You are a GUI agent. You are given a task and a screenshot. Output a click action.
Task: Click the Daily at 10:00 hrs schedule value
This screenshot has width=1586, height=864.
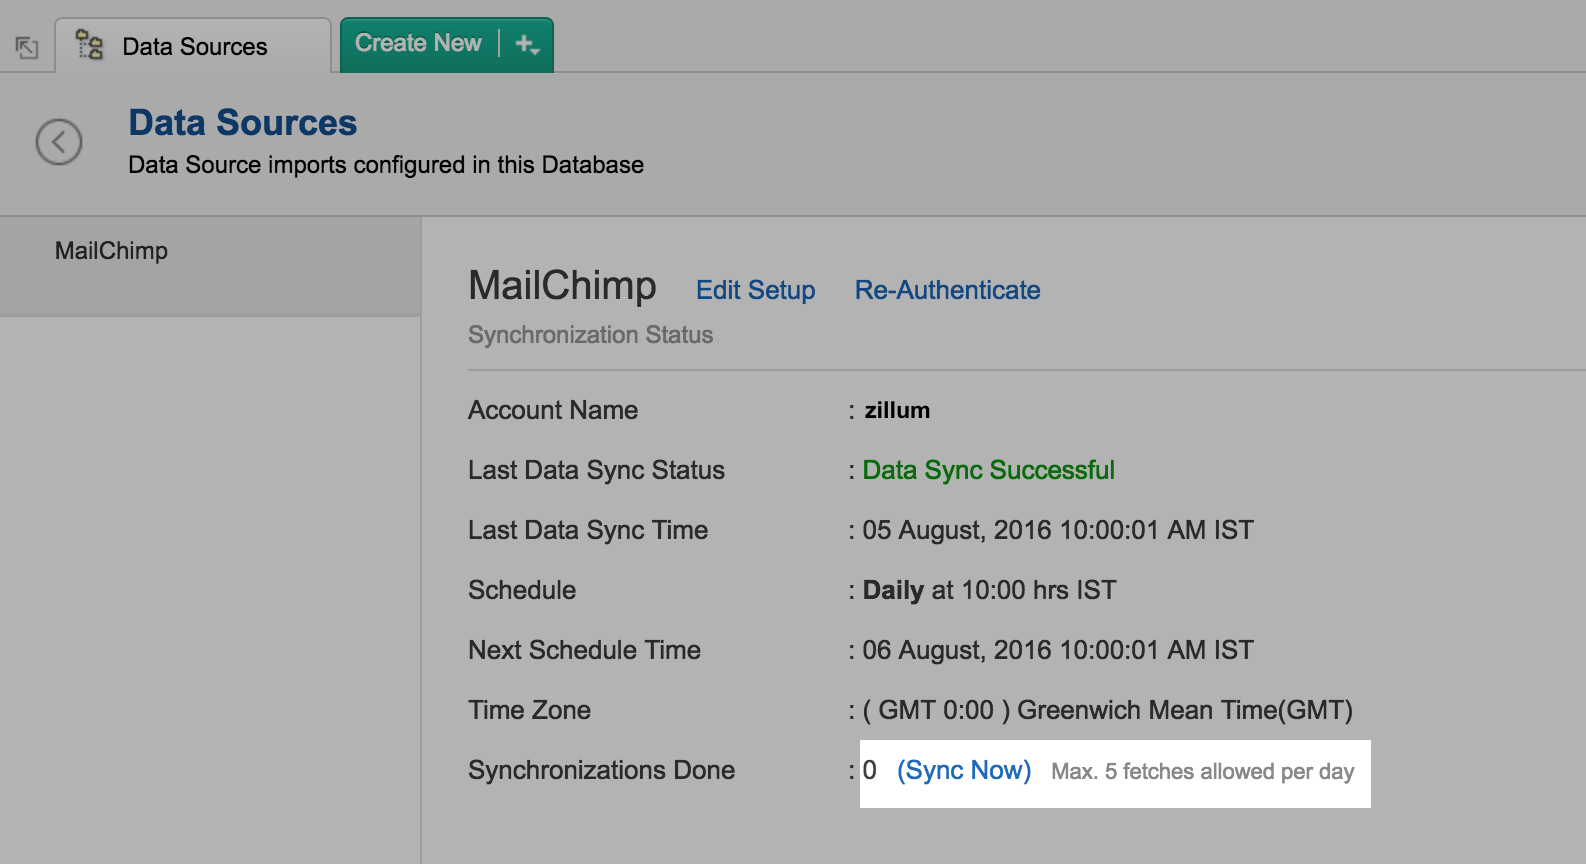pos(989,590)
